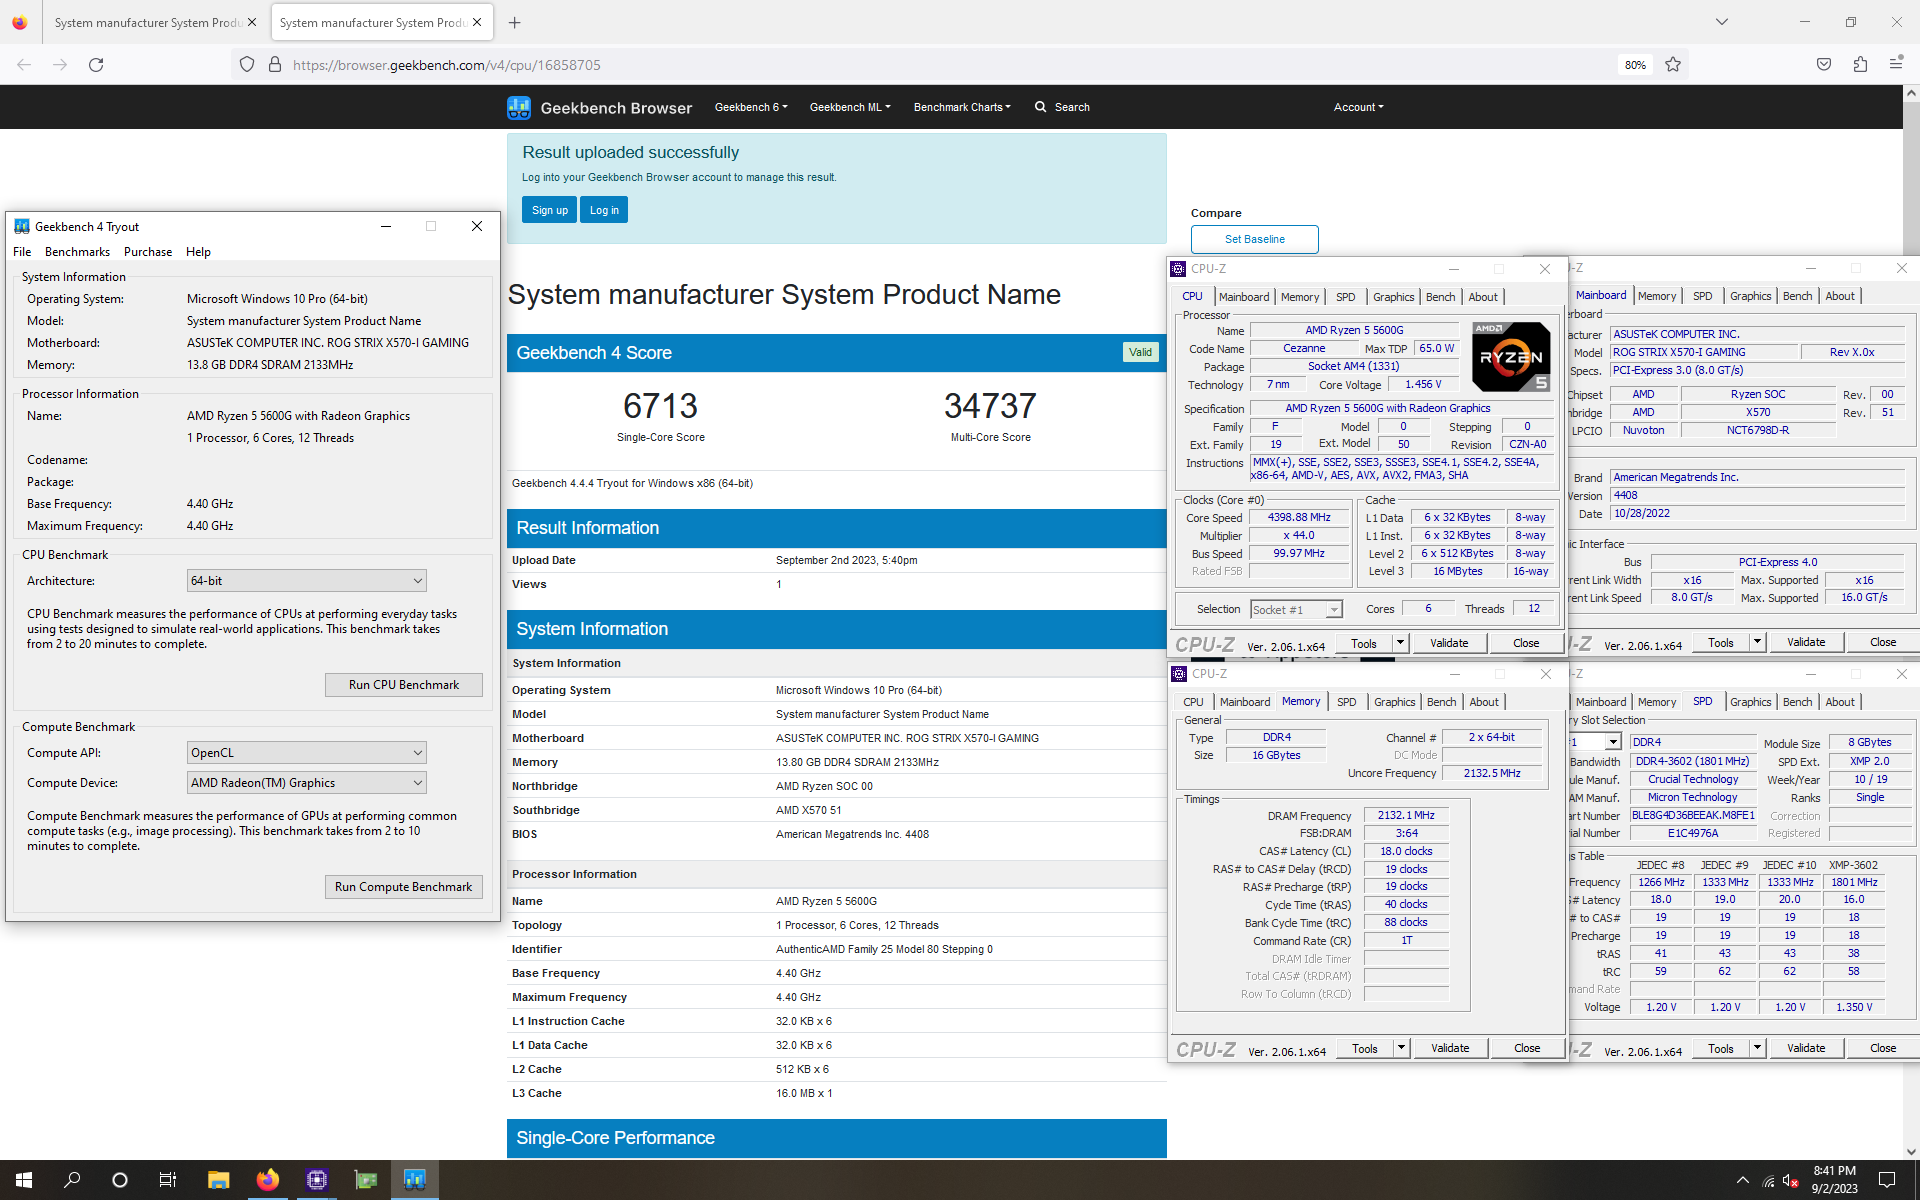Close the first browser tab
The width and height of the screenshot is (1920, 1200).
(251, 22)
